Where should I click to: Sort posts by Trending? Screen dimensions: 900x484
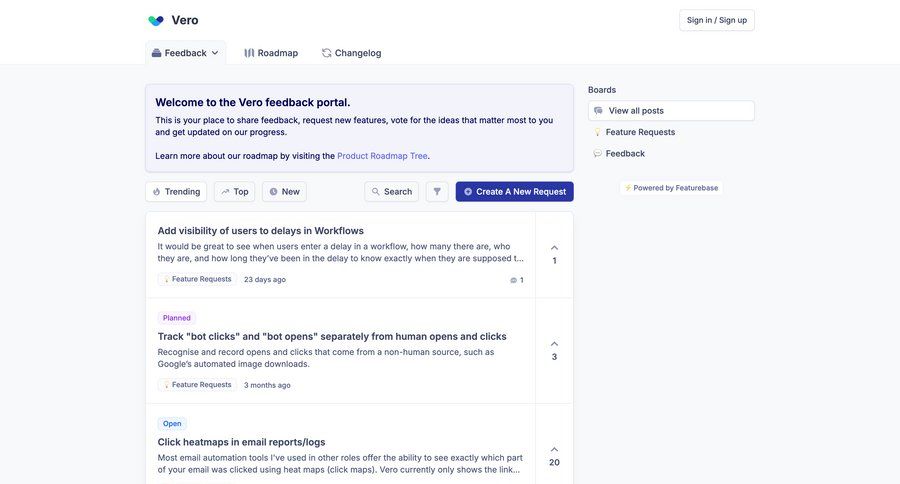(x=176, y=191)
